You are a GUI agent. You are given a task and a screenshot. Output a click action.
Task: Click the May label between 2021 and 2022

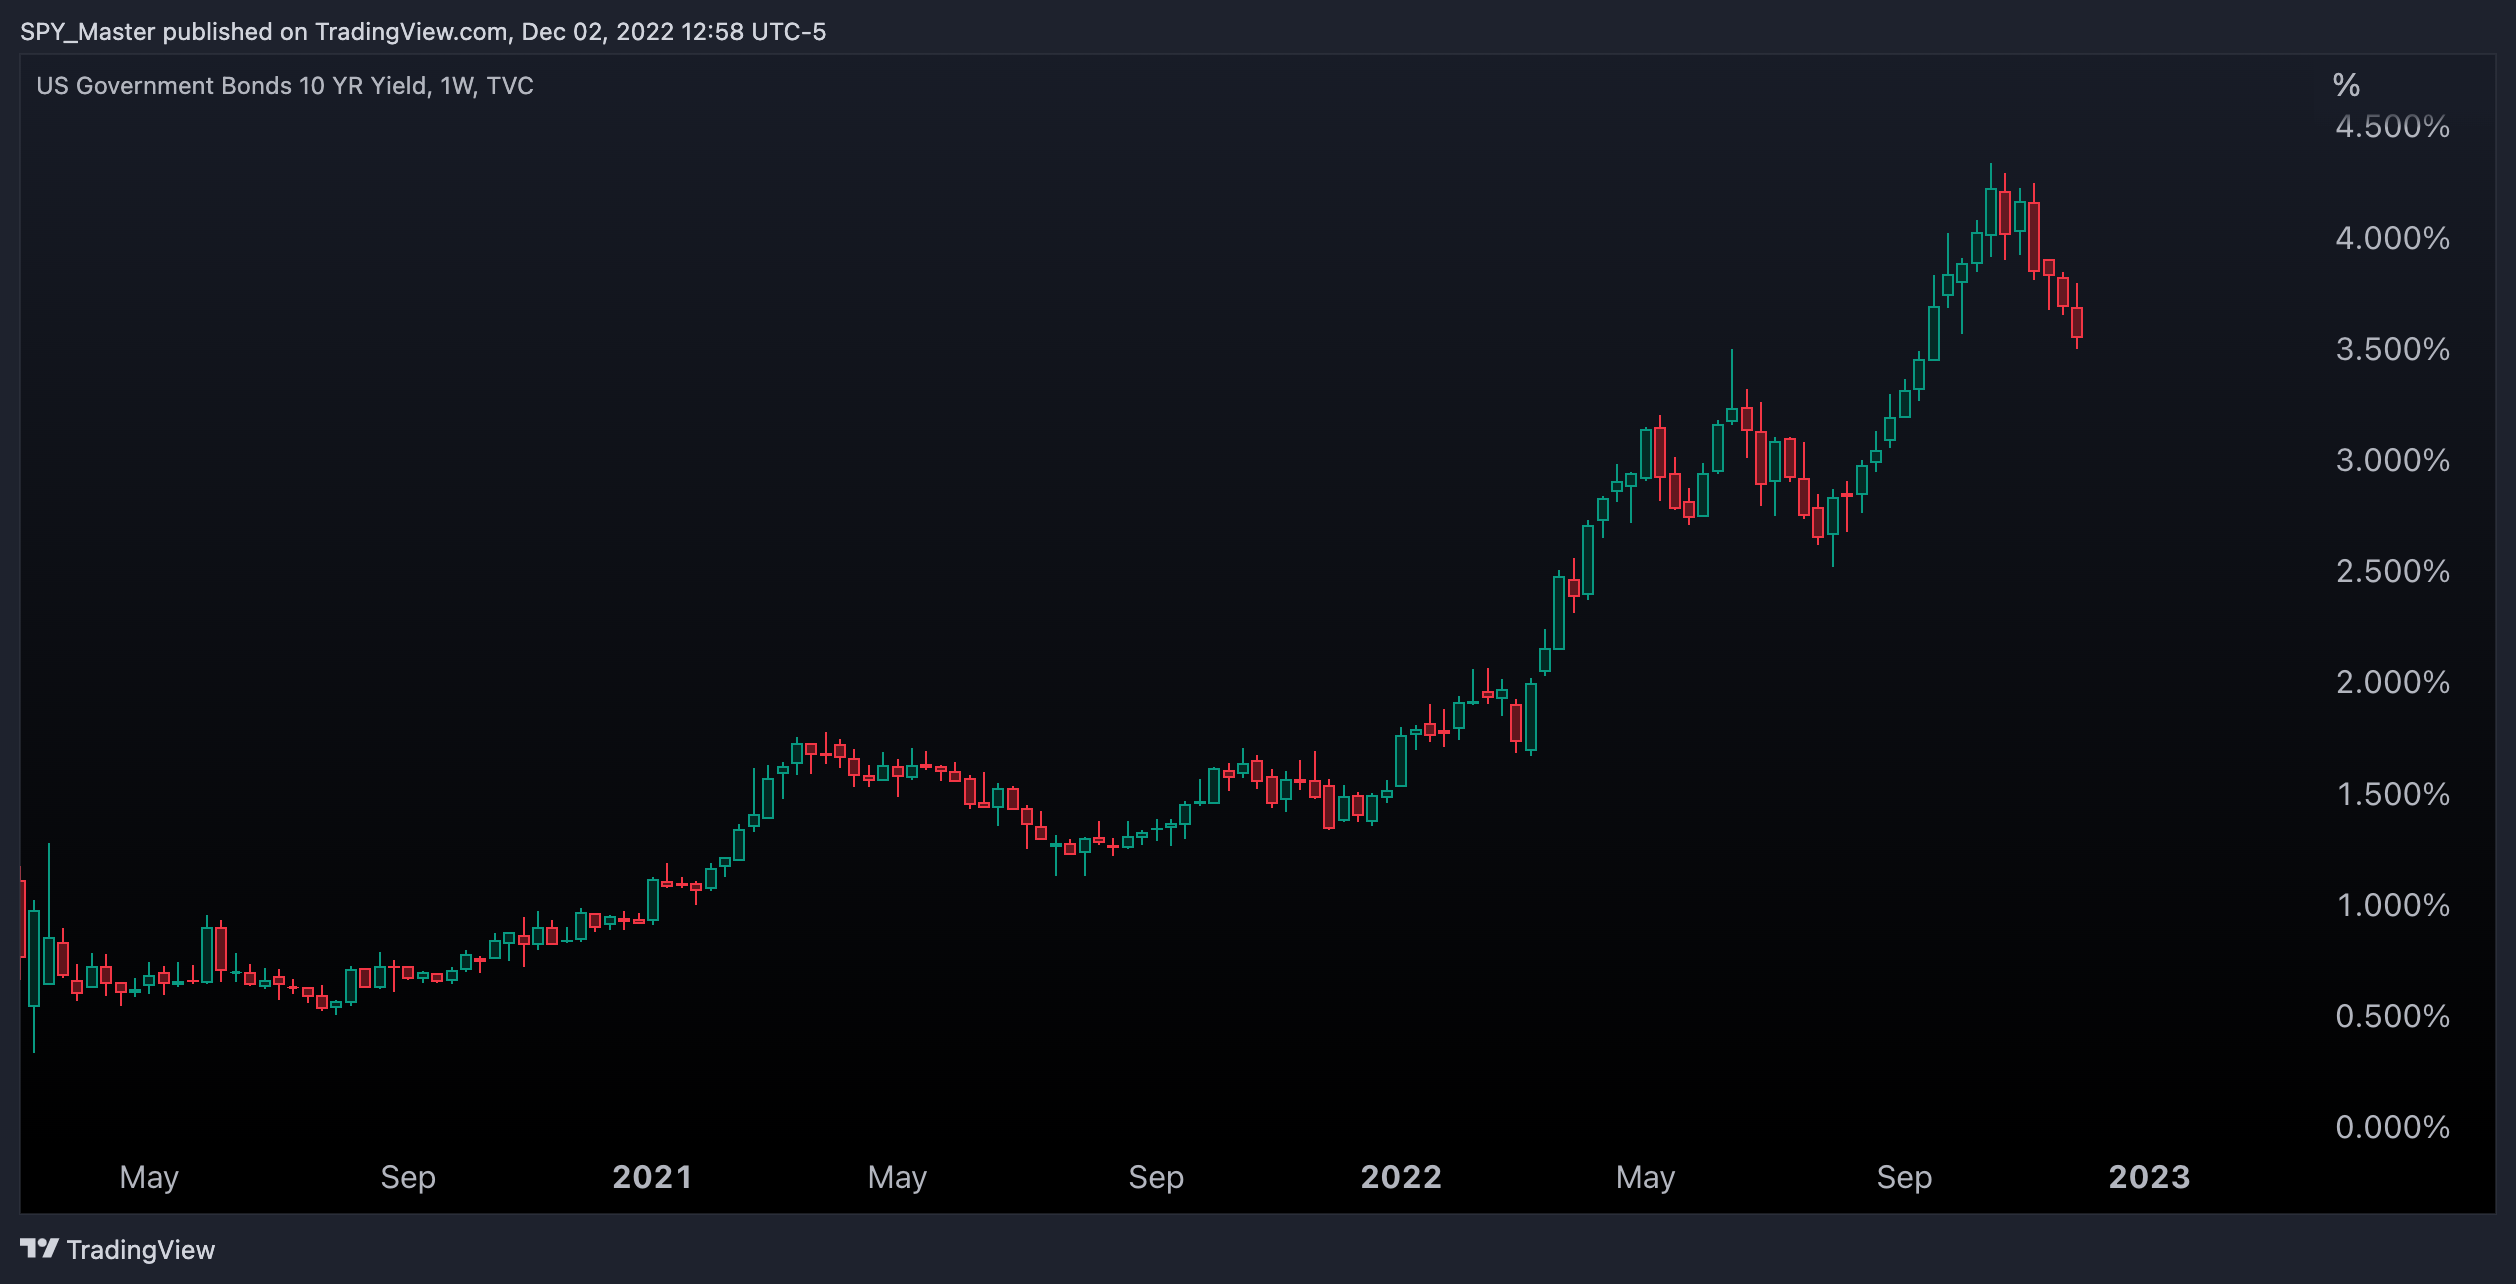point(897,1178)
